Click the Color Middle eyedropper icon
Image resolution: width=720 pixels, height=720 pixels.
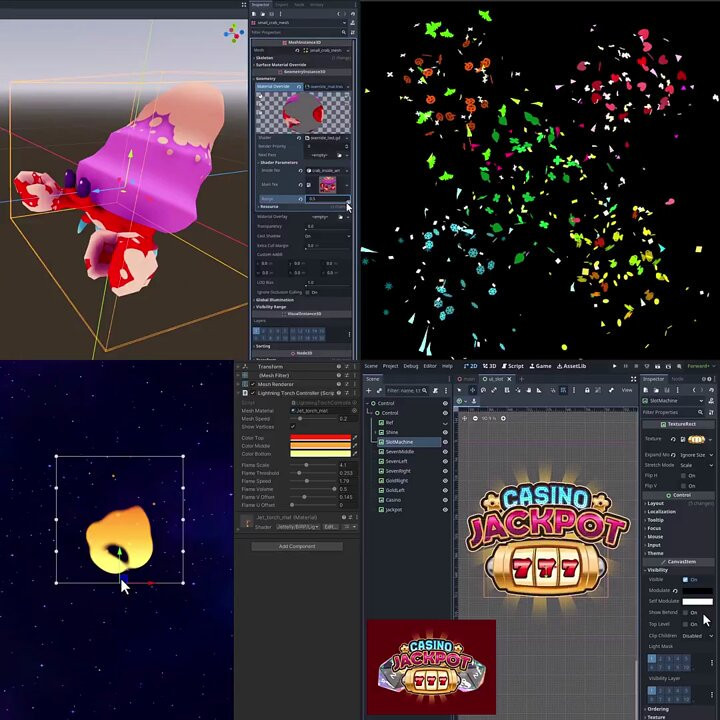point(354,446)
